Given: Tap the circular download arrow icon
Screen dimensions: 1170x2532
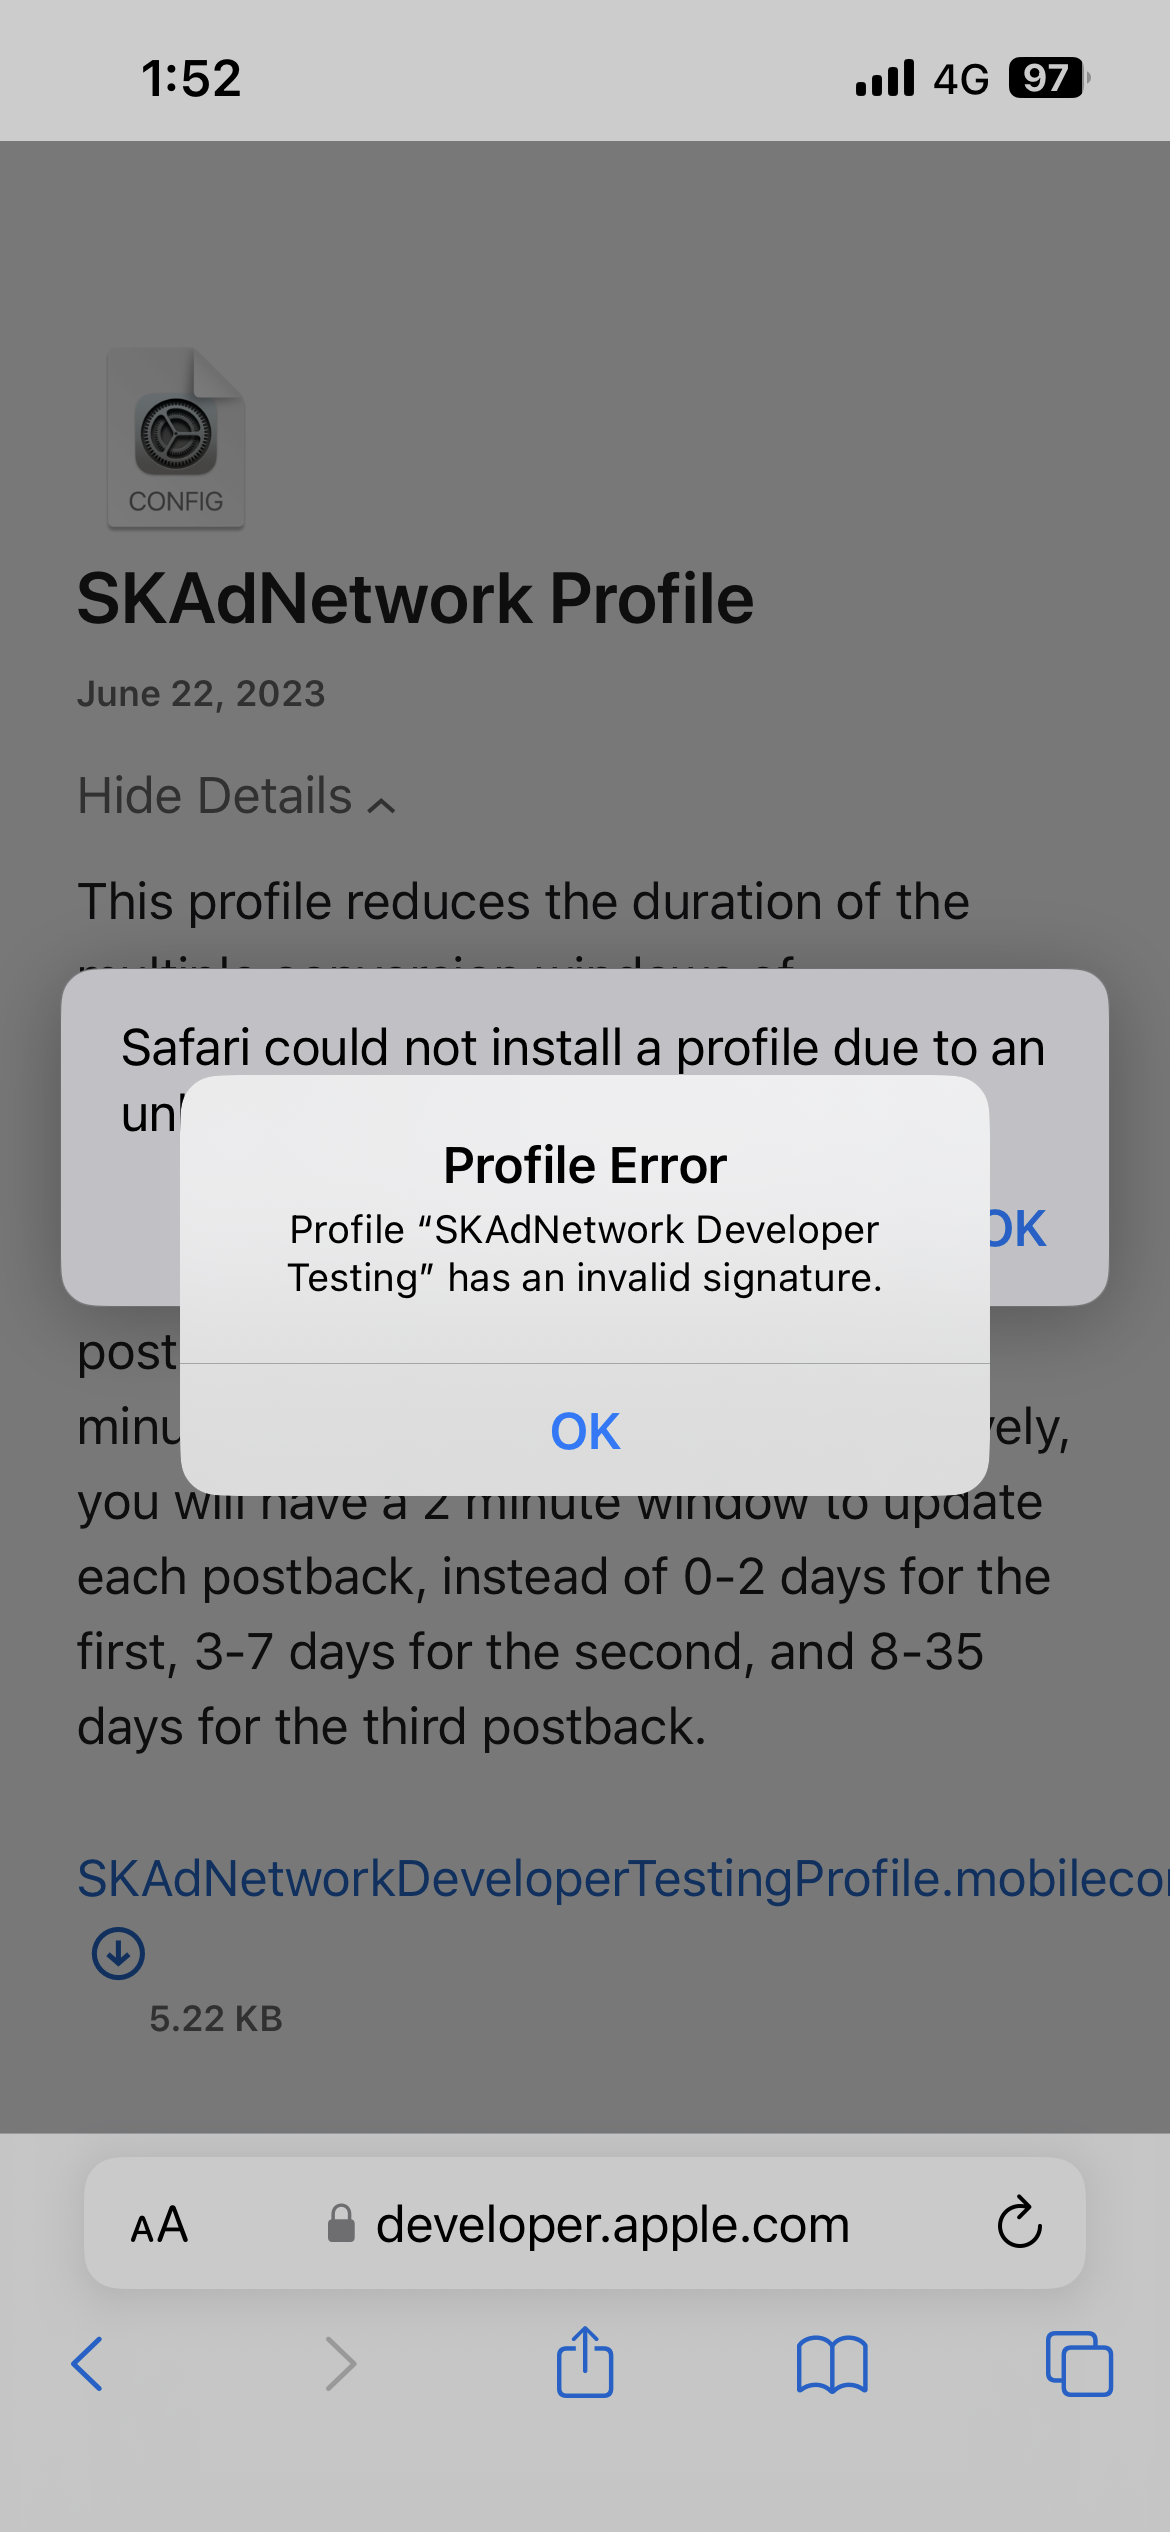Looking at the screenshot, I should (119, 1953).
